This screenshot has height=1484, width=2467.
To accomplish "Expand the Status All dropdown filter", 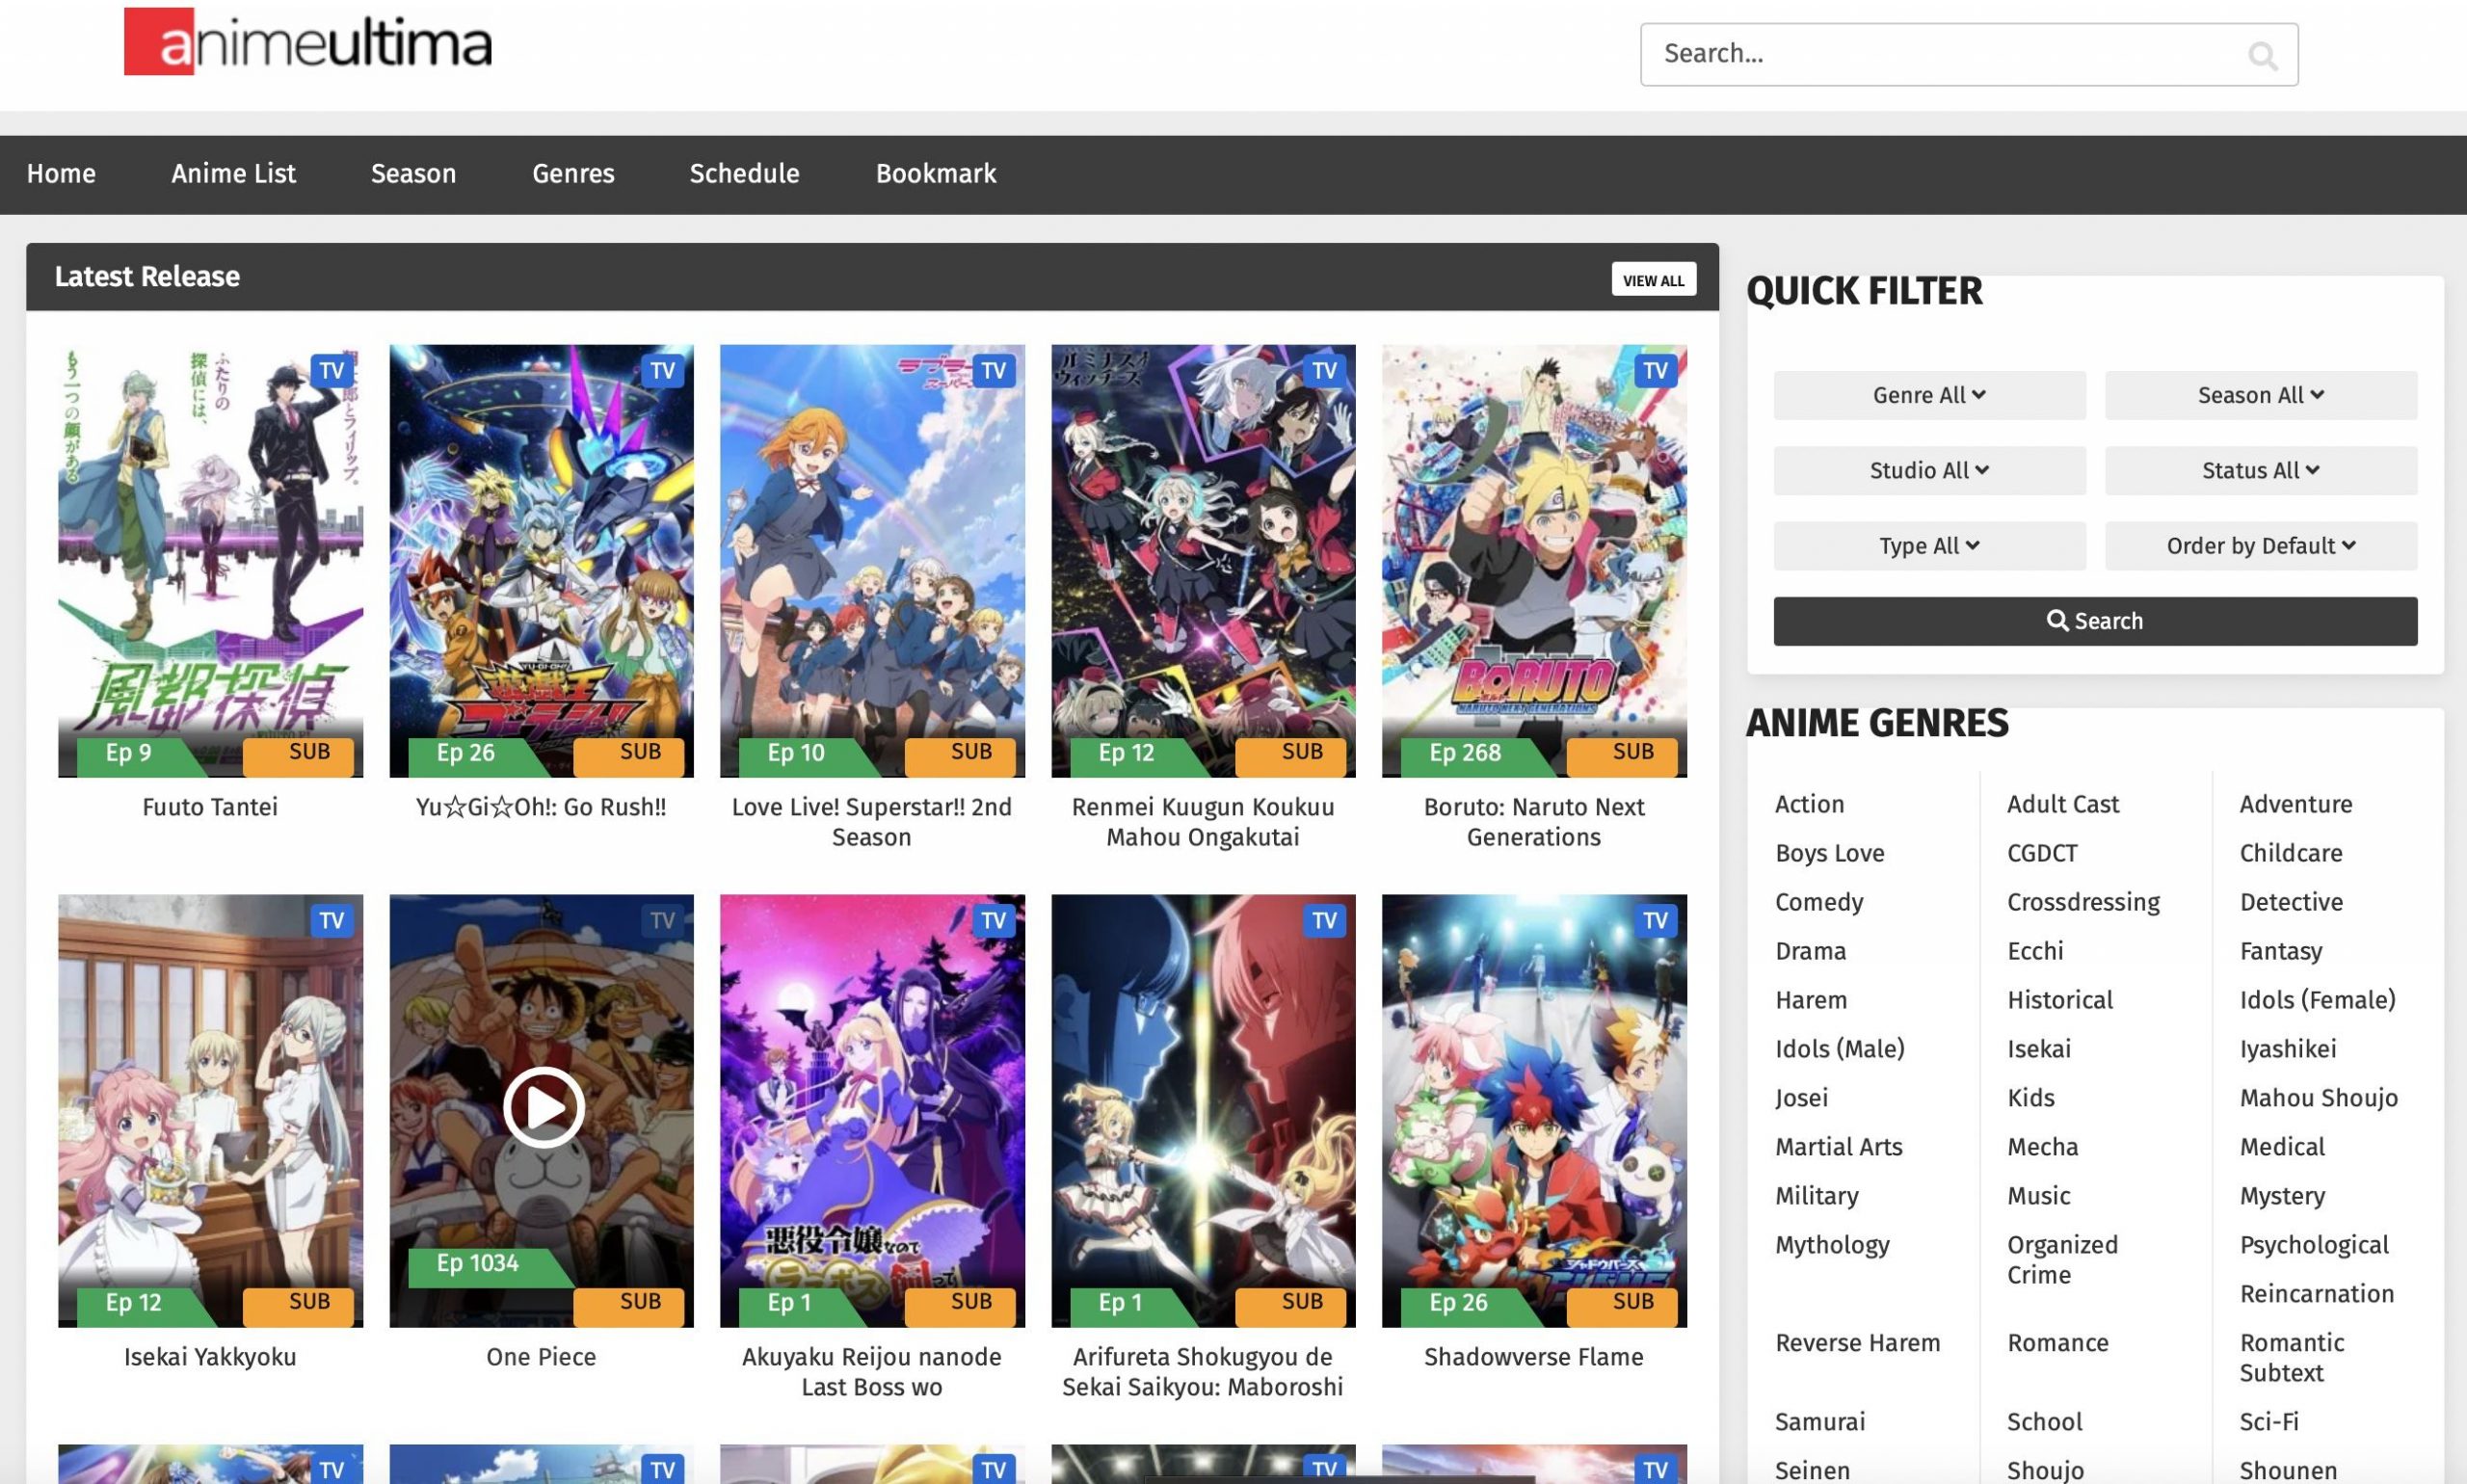I will [2261, 470].
